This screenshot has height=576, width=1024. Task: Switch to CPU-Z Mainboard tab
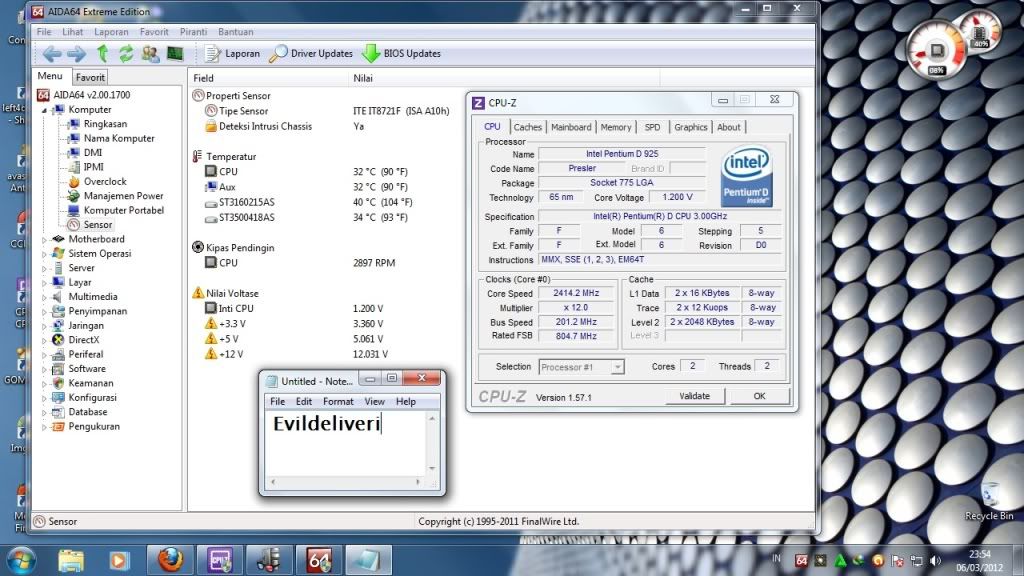(571, 127)
